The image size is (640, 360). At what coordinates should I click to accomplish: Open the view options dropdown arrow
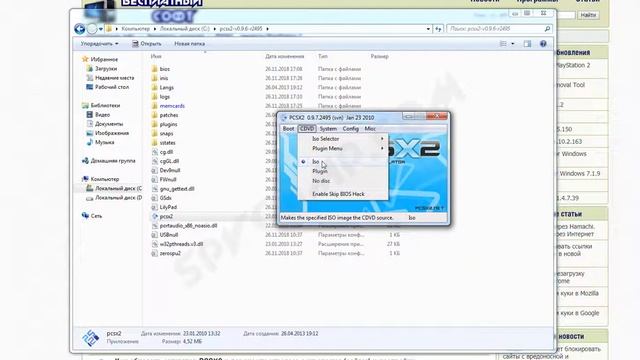coord(513,44)
